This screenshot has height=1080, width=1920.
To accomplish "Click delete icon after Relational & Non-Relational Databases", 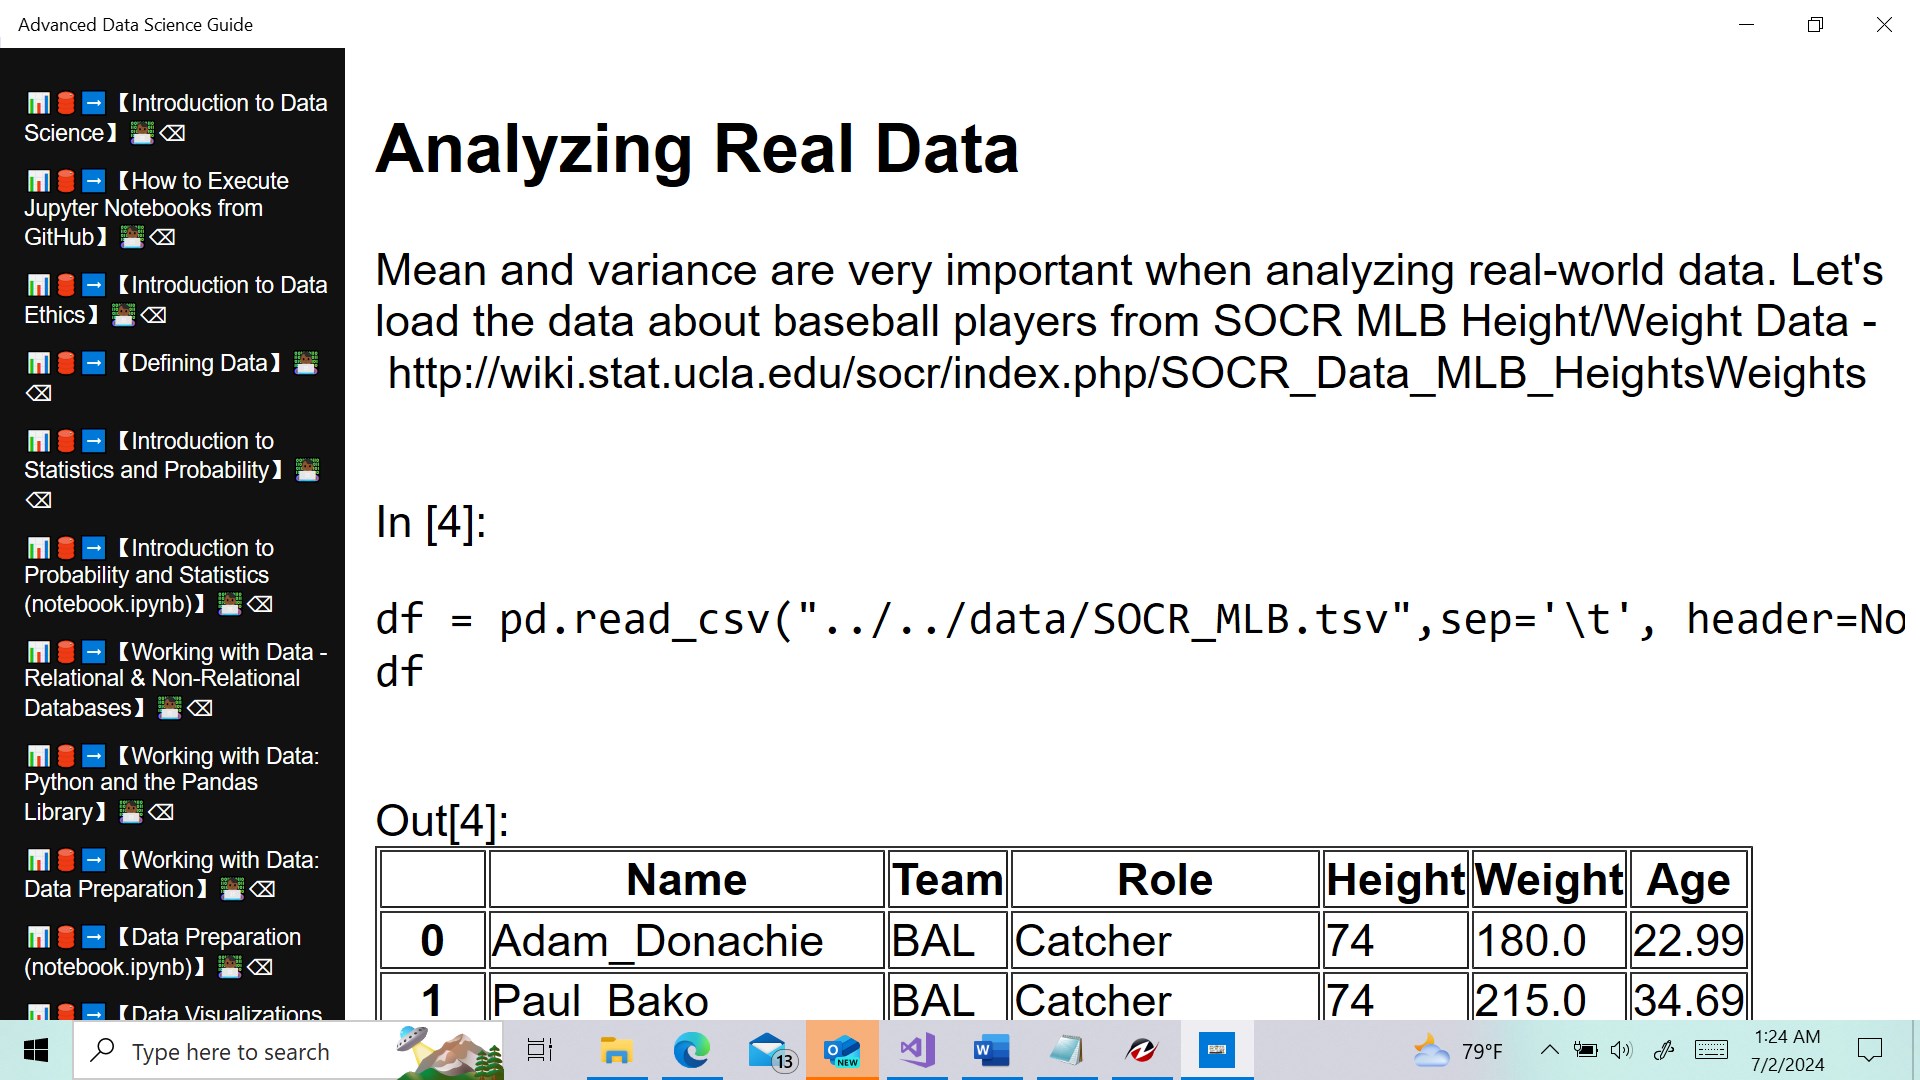I will pyautogui.click(x=200, y=708).
